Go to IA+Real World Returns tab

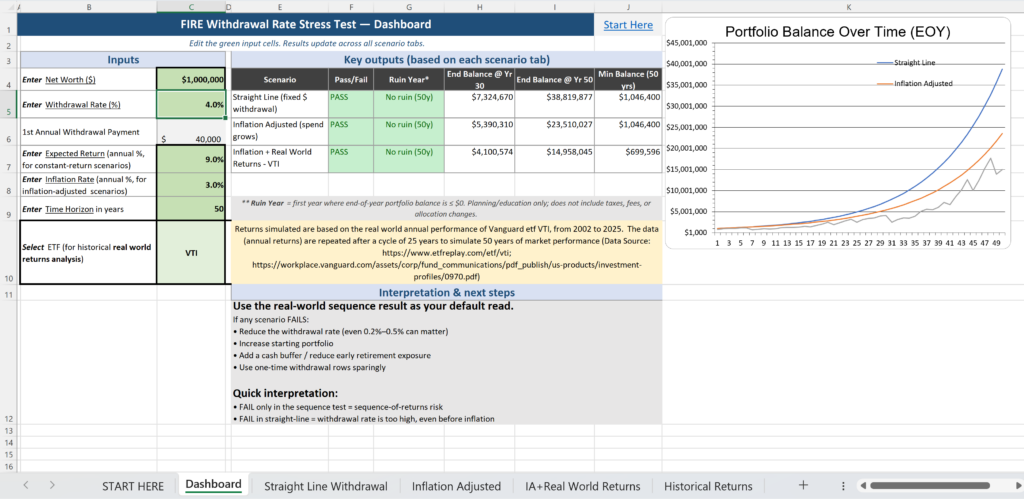click(582, 486)
